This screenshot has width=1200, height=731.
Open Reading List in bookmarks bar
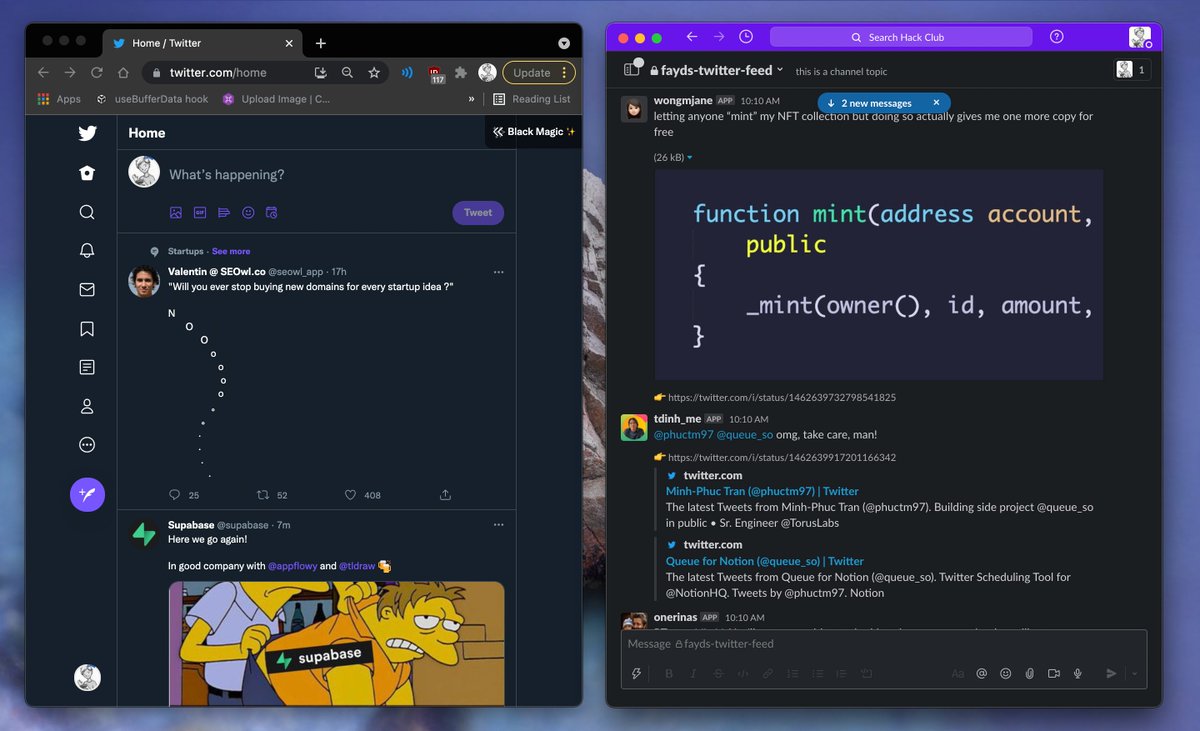tap(532, 99)
